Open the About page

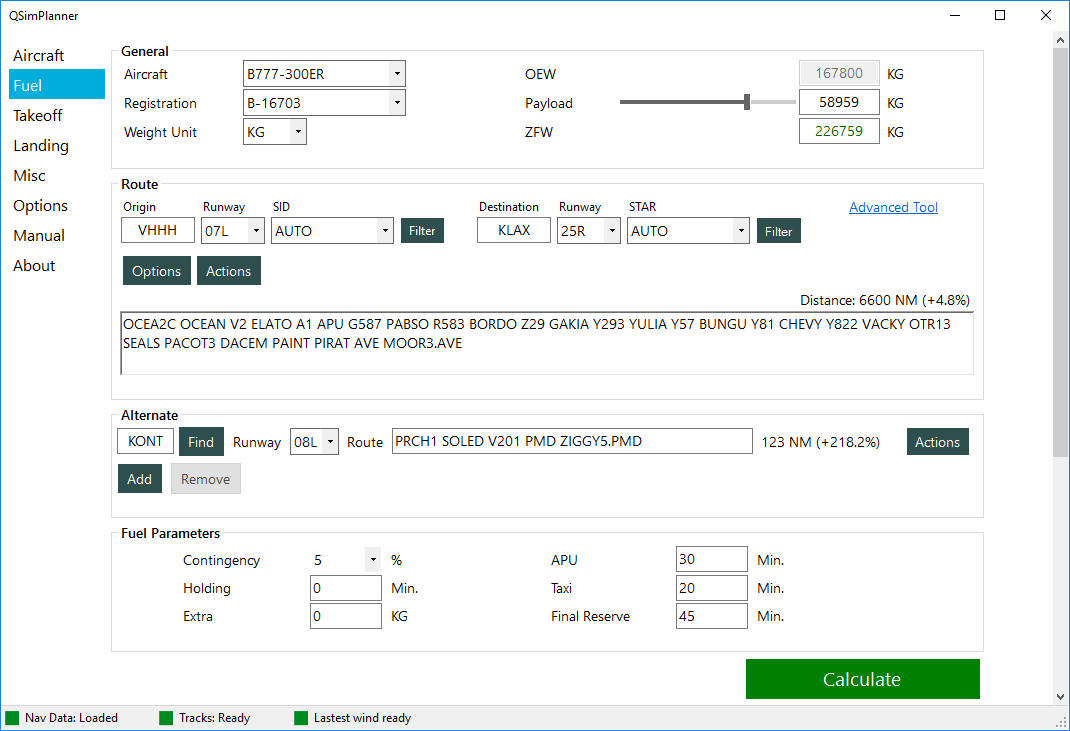pyautogui.click(x=34, y=266)
